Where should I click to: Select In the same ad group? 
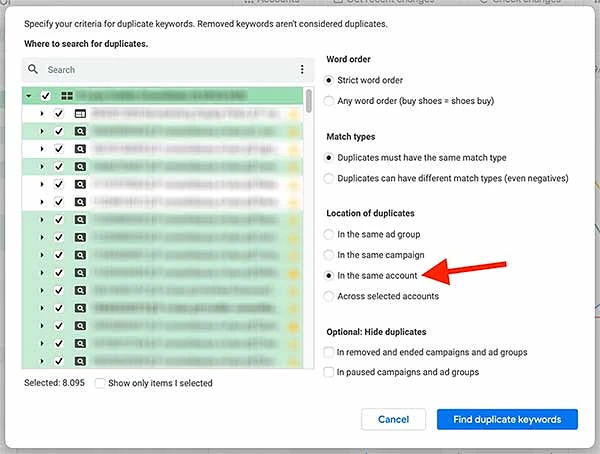(x=328, y=234)
